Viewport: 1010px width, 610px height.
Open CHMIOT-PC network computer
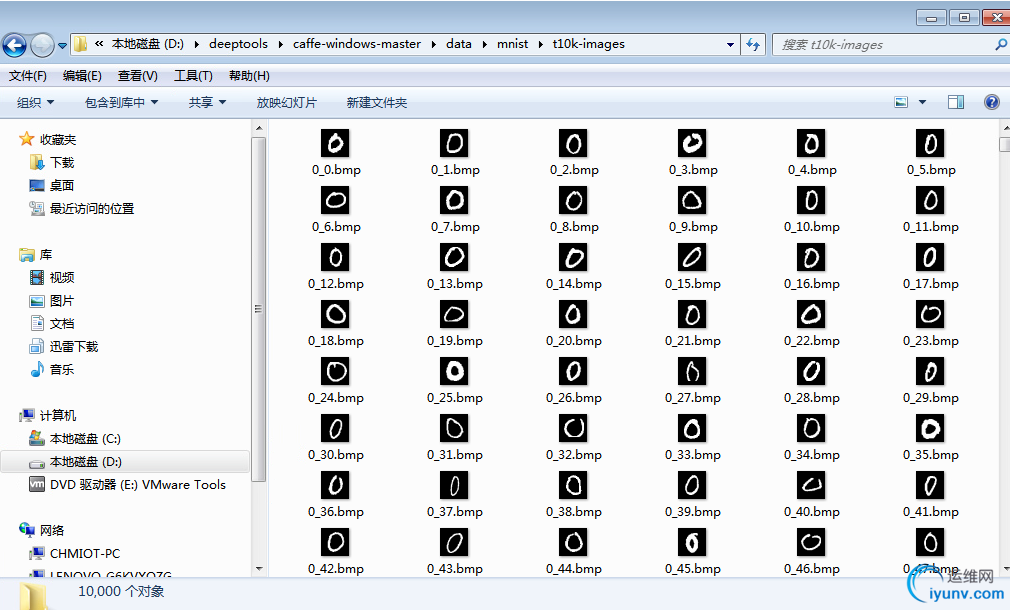tap(85, 553)
